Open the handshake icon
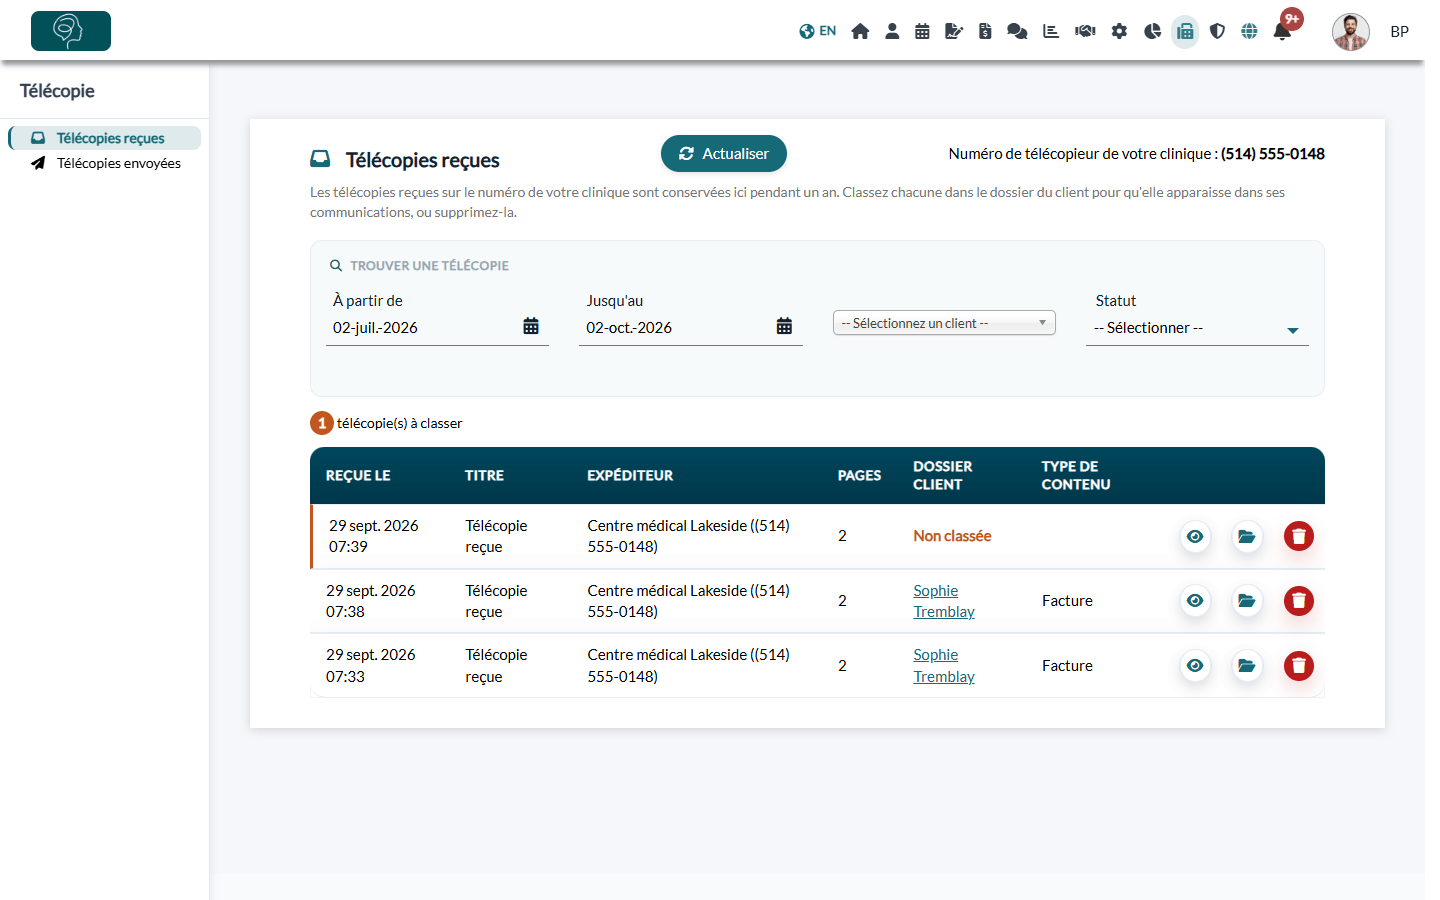This screenshot has height=900, width=1440. pos(1085,31)
